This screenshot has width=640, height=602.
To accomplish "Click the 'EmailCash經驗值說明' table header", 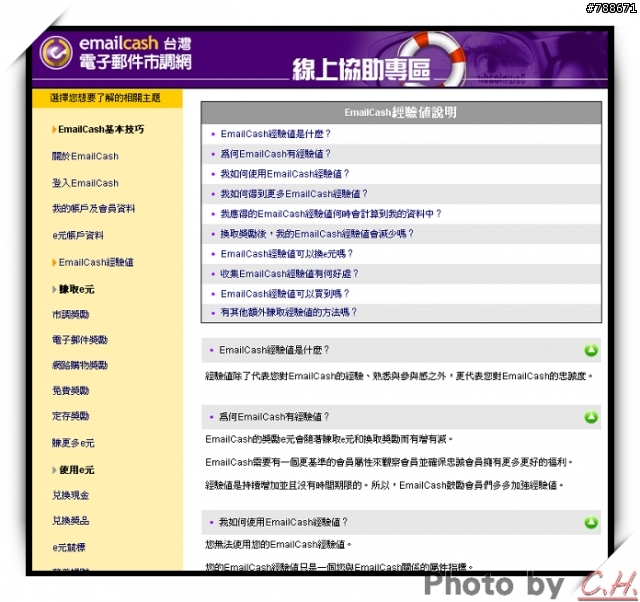I will point(401,113).
